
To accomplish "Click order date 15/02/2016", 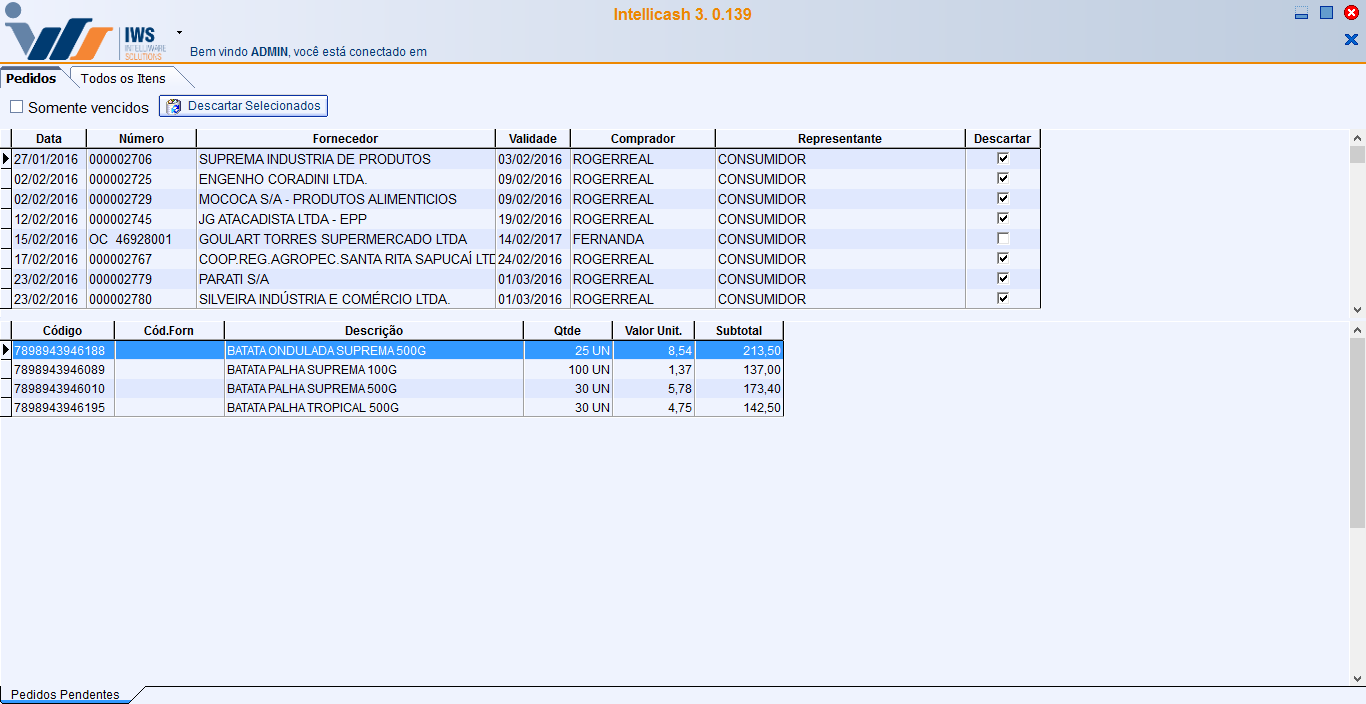I will click(49, 239).
